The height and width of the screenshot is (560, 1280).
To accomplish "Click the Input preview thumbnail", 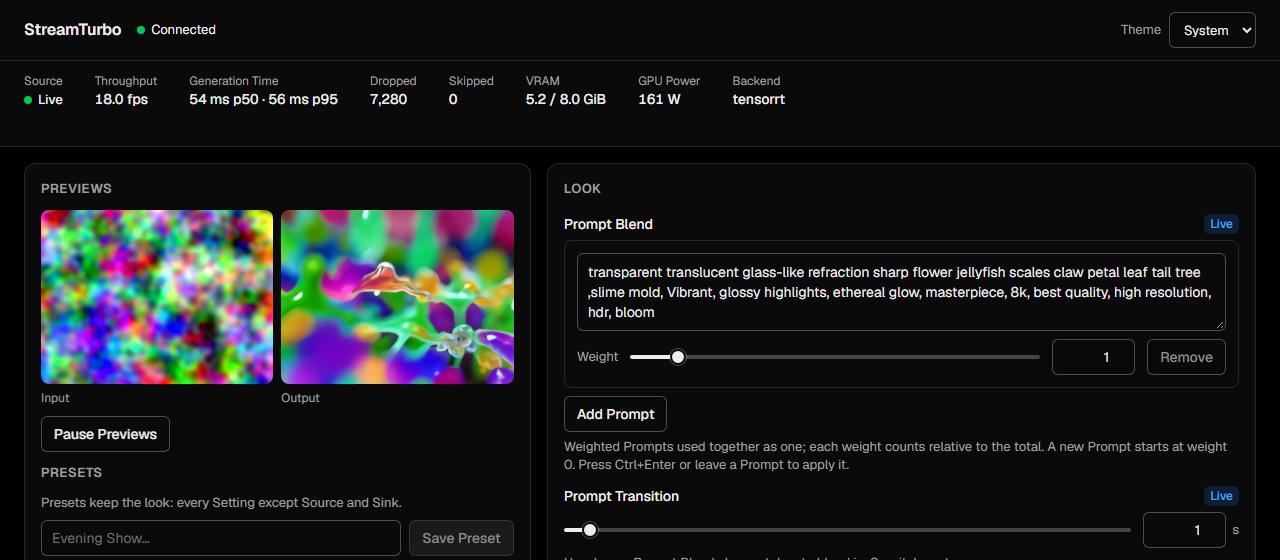I will (157, 297).
